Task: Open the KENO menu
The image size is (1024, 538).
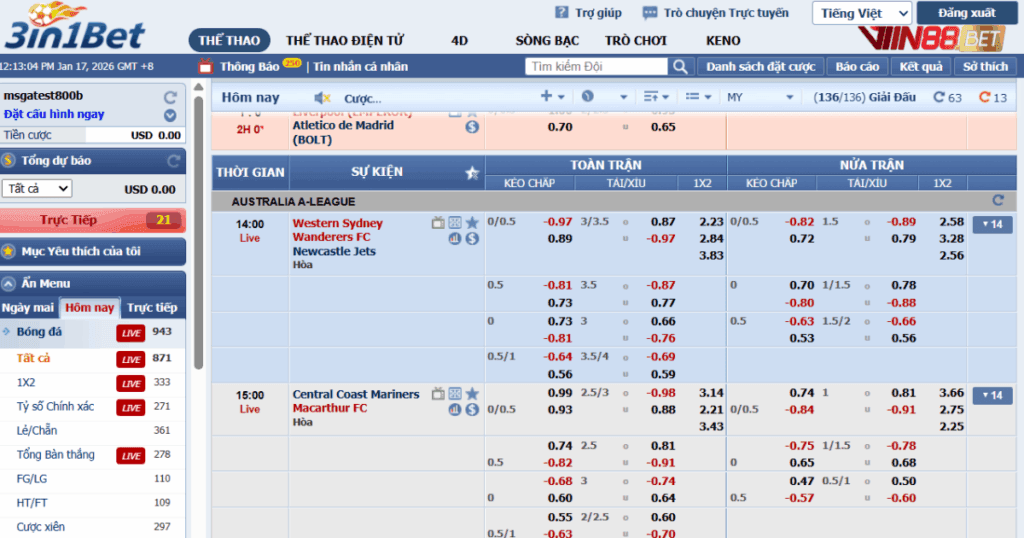Action: coord(723,40)
